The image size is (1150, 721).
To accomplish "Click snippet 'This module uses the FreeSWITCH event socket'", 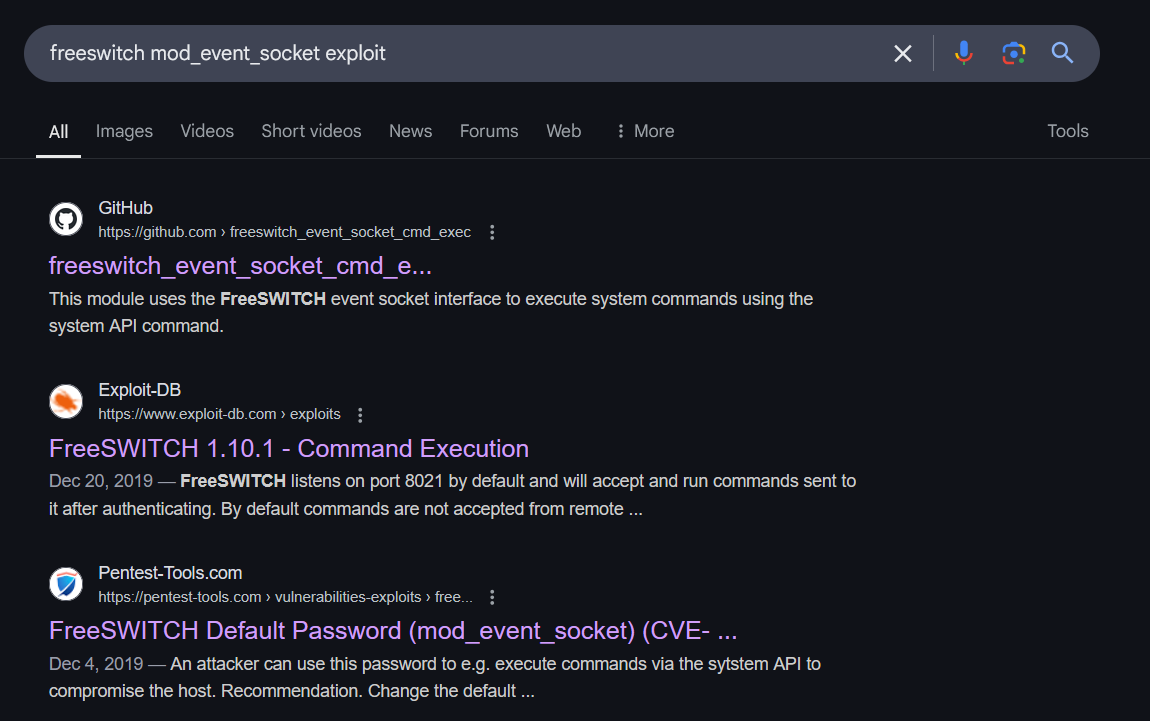I will point(263,299).
